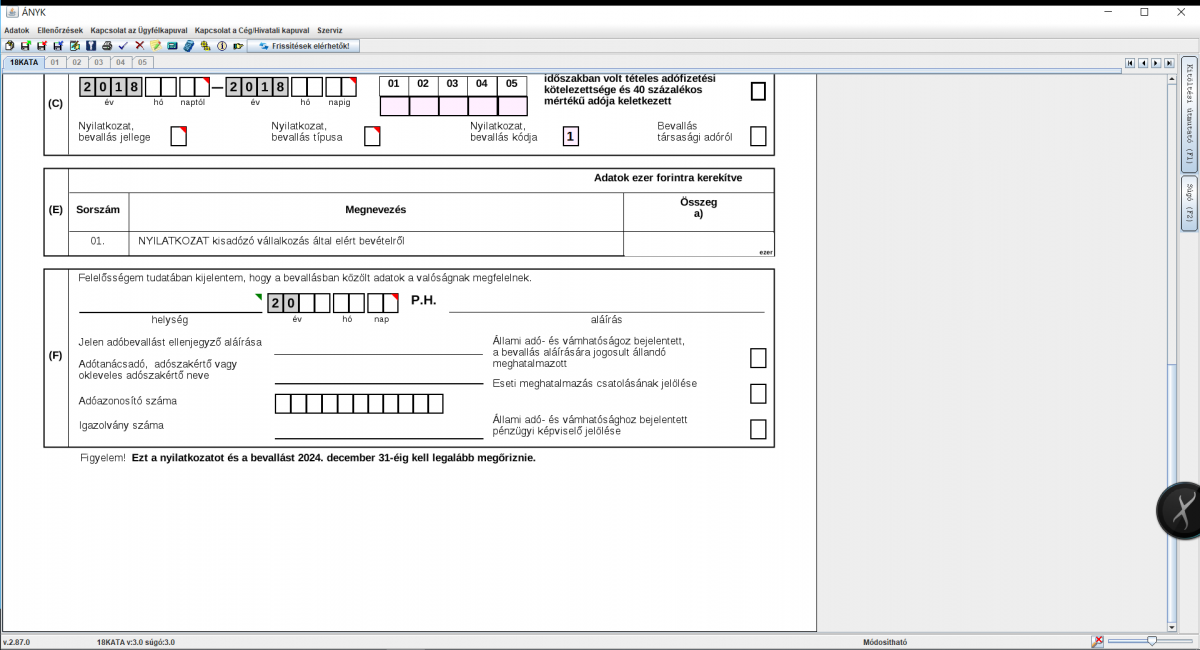Click the v.2.87.0 version text
1200x650 pixels.
pyautogui.click(x=16, y=642)
